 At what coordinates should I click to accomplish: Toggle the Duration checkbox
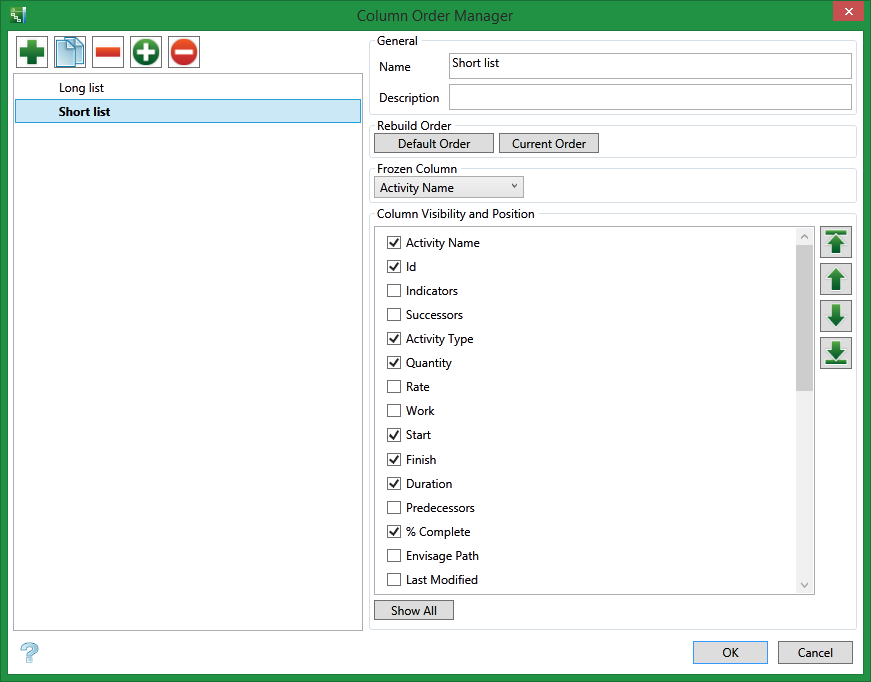[394, 483]
